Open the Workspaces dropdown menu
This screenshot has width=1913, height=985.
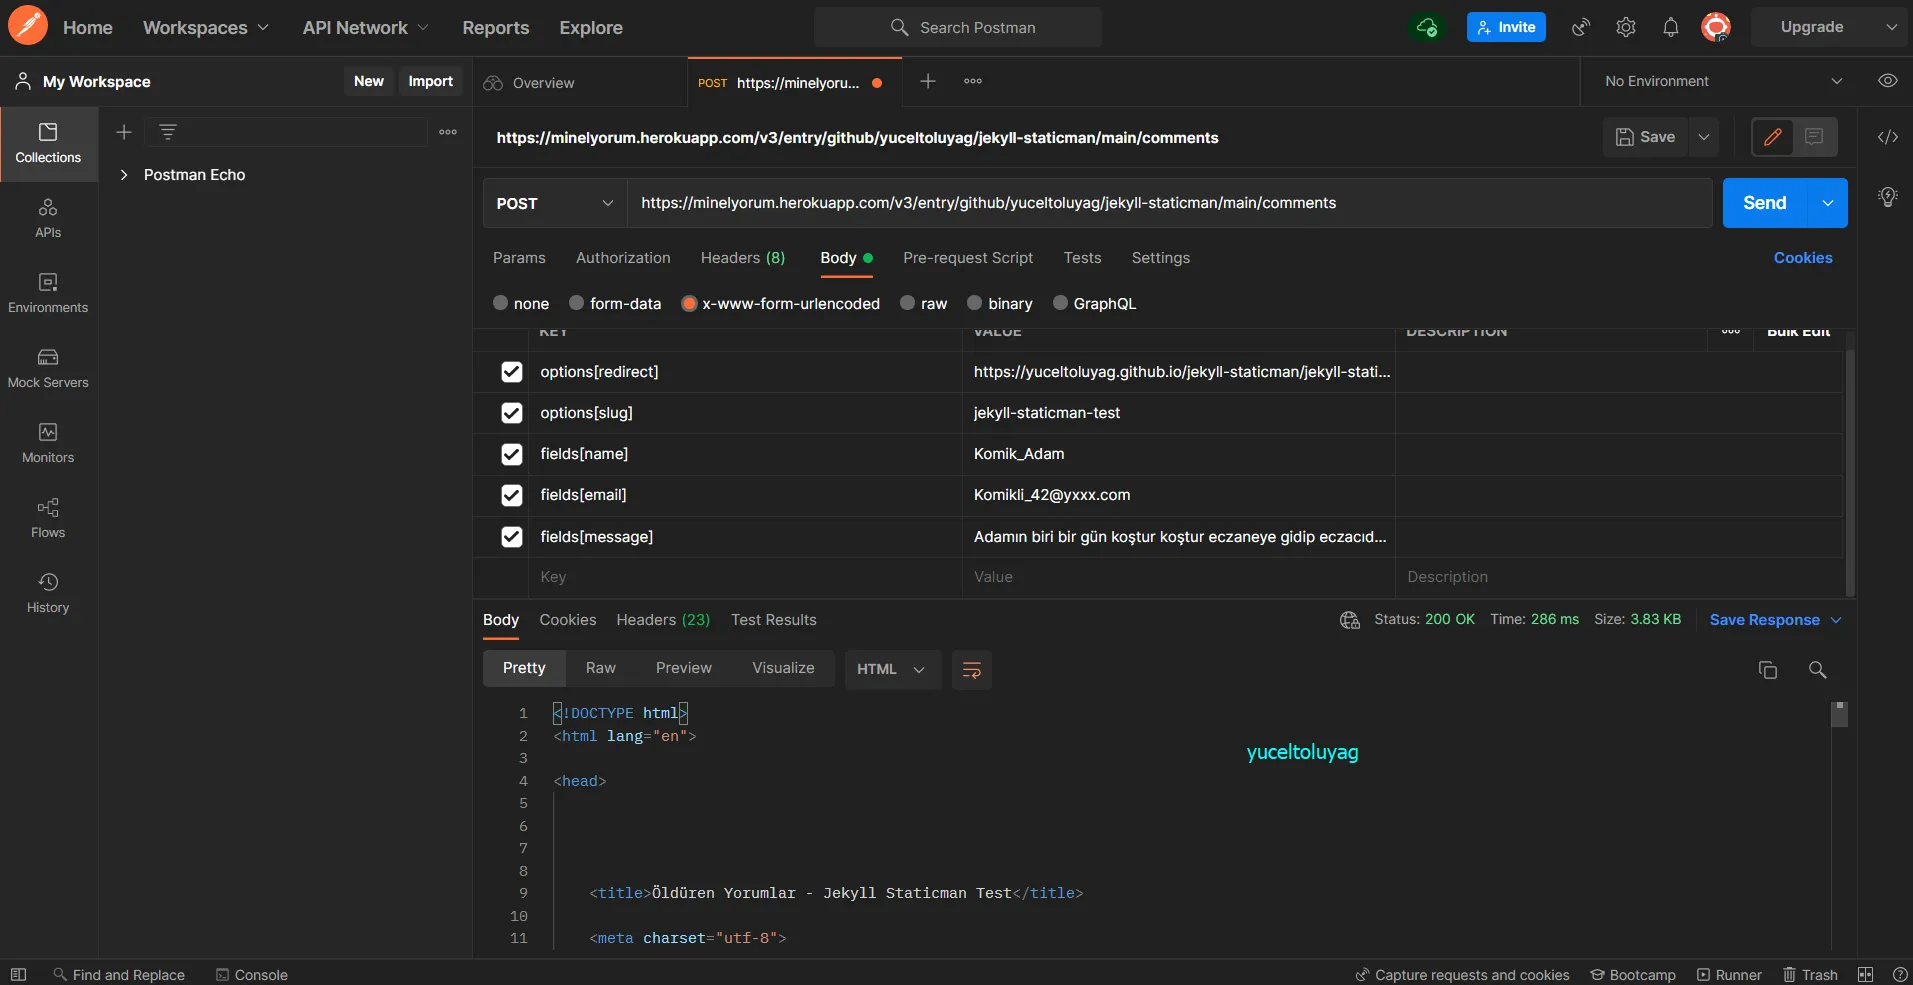206,28
